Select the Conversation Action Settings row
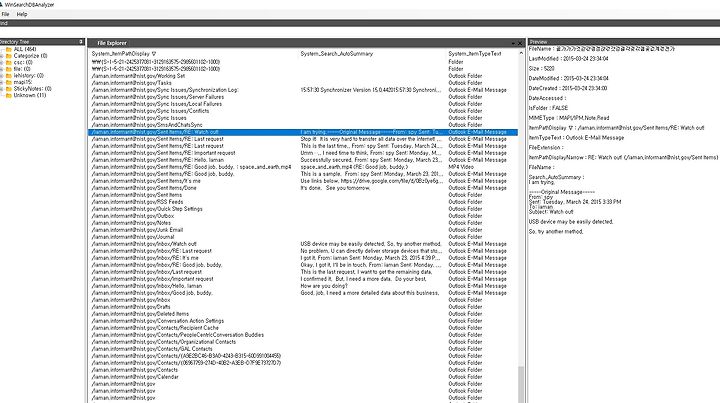This screenshot has height=403, width=720. pos(303,321)
